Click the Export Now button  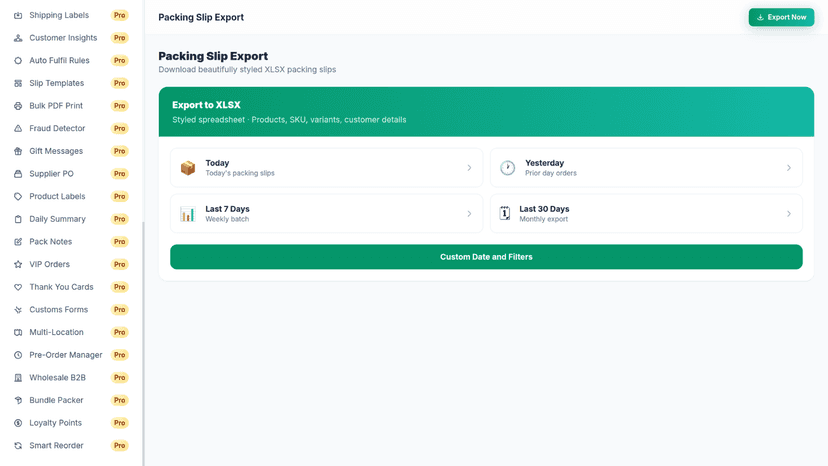[x=781, y=17]
